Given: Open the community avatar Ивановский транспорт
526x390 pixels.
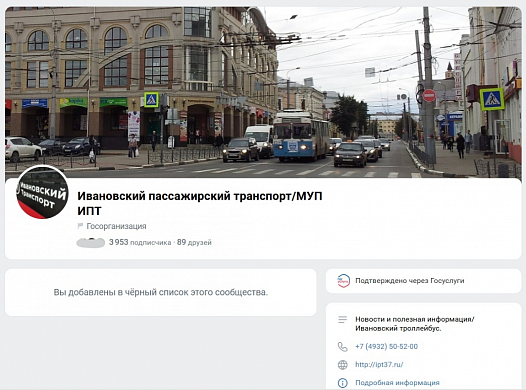Looking at the screenshot, I should coord(42,192).
